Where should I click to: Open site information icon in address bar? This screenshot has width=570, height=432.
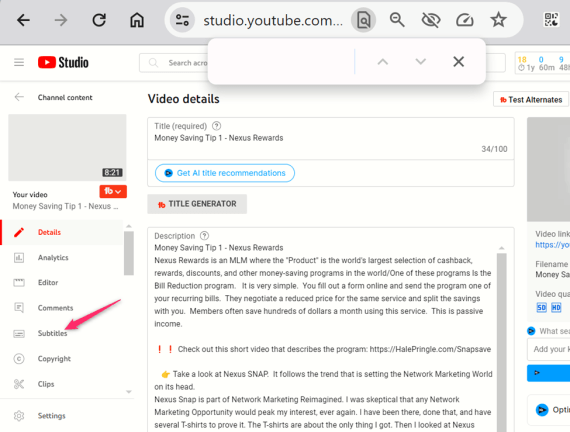pos(182,20)
